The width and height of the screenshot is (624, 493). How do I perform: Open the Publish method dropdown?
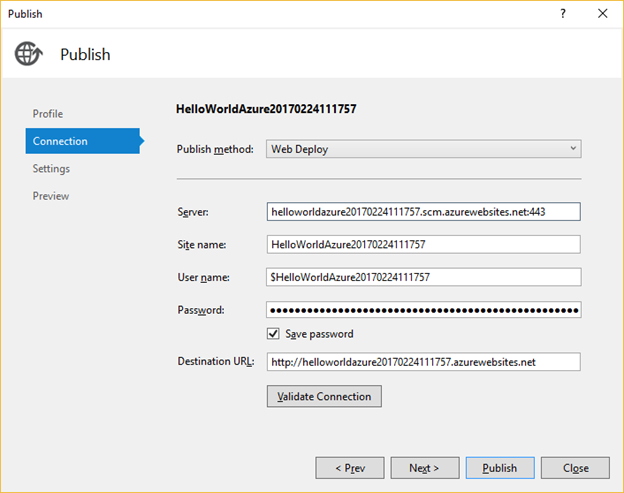point(423,149)
